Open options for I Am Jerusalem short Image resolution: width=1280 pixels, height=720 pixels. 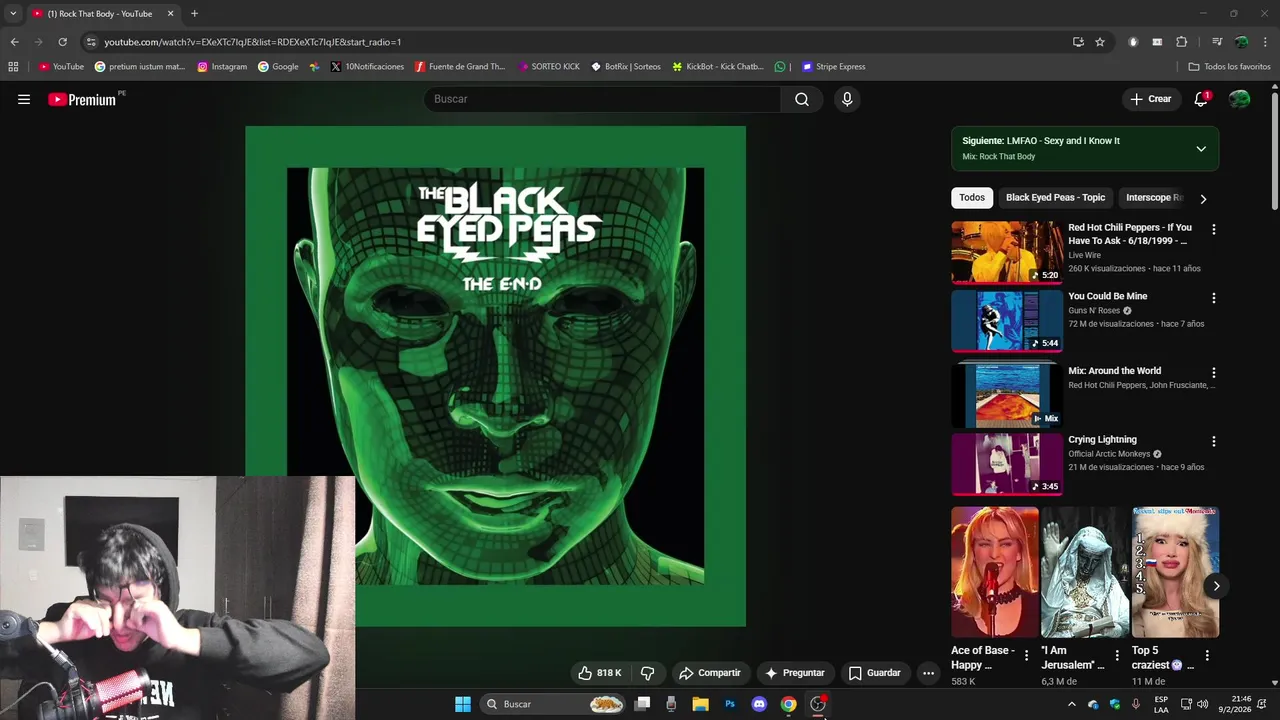coord(1117,656)
